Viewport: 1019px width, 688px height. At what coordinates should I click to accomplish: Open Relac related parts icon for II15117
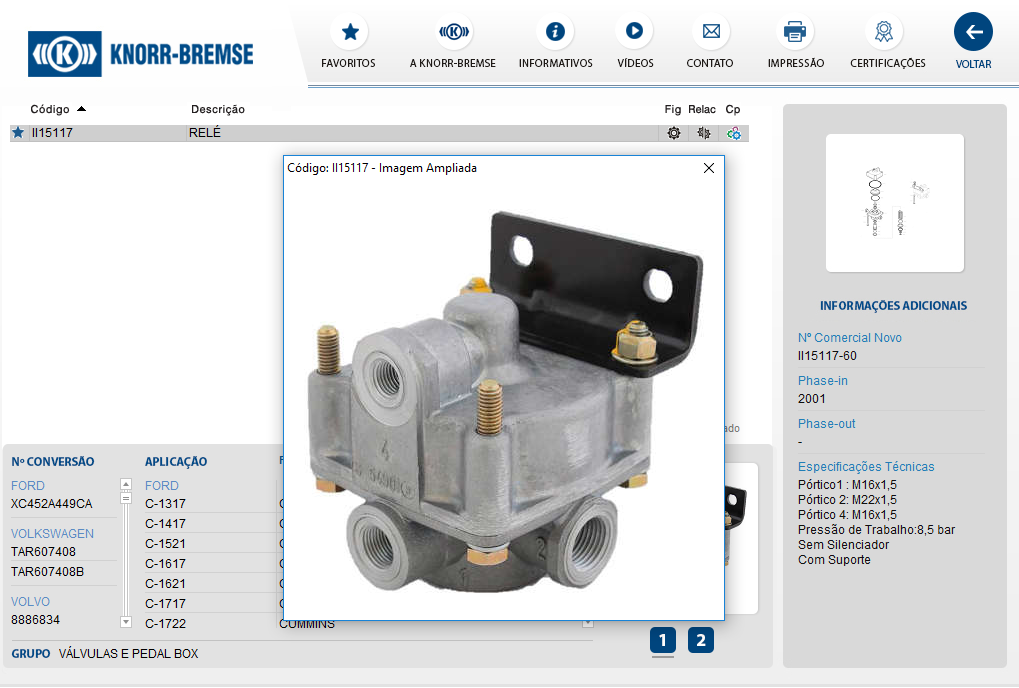703,133
